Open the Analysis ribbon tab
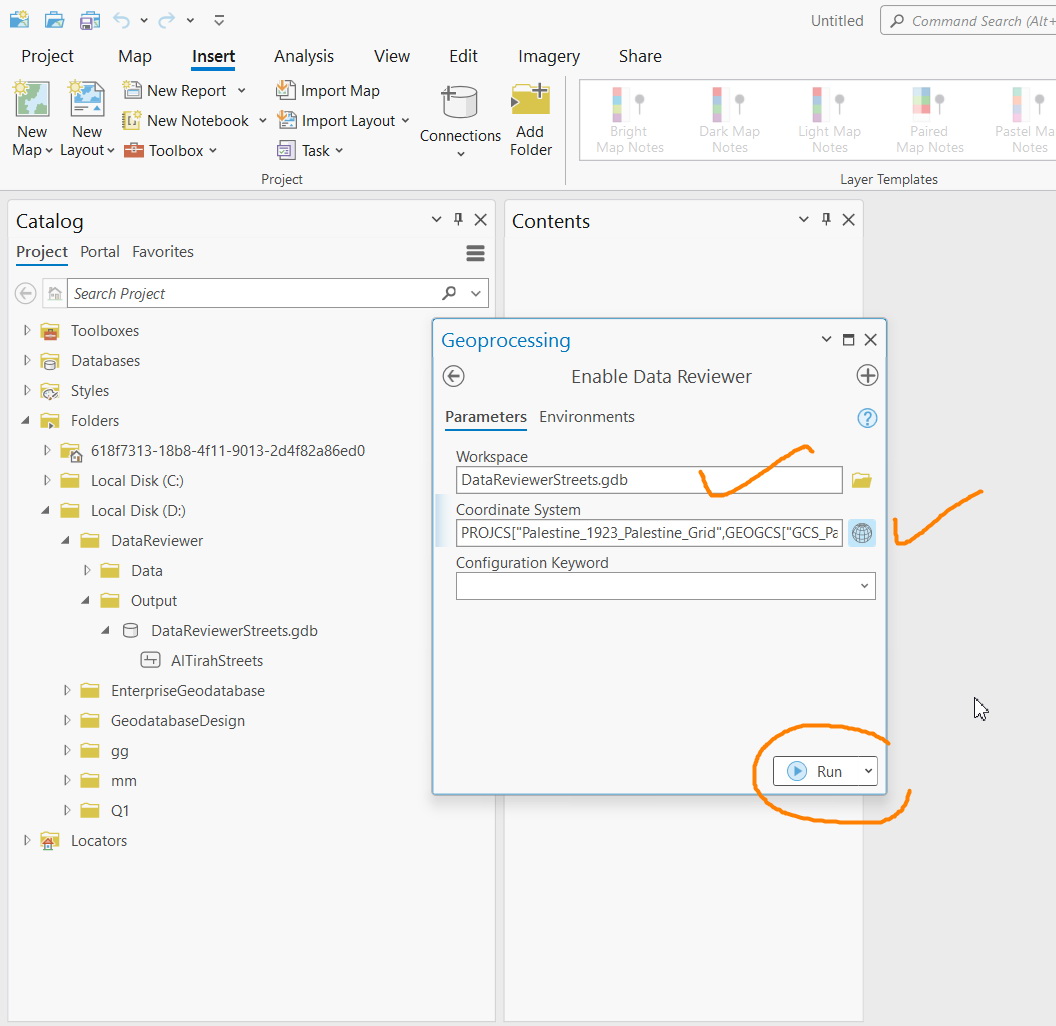Screen dimensions: 1056x1026 303,56
